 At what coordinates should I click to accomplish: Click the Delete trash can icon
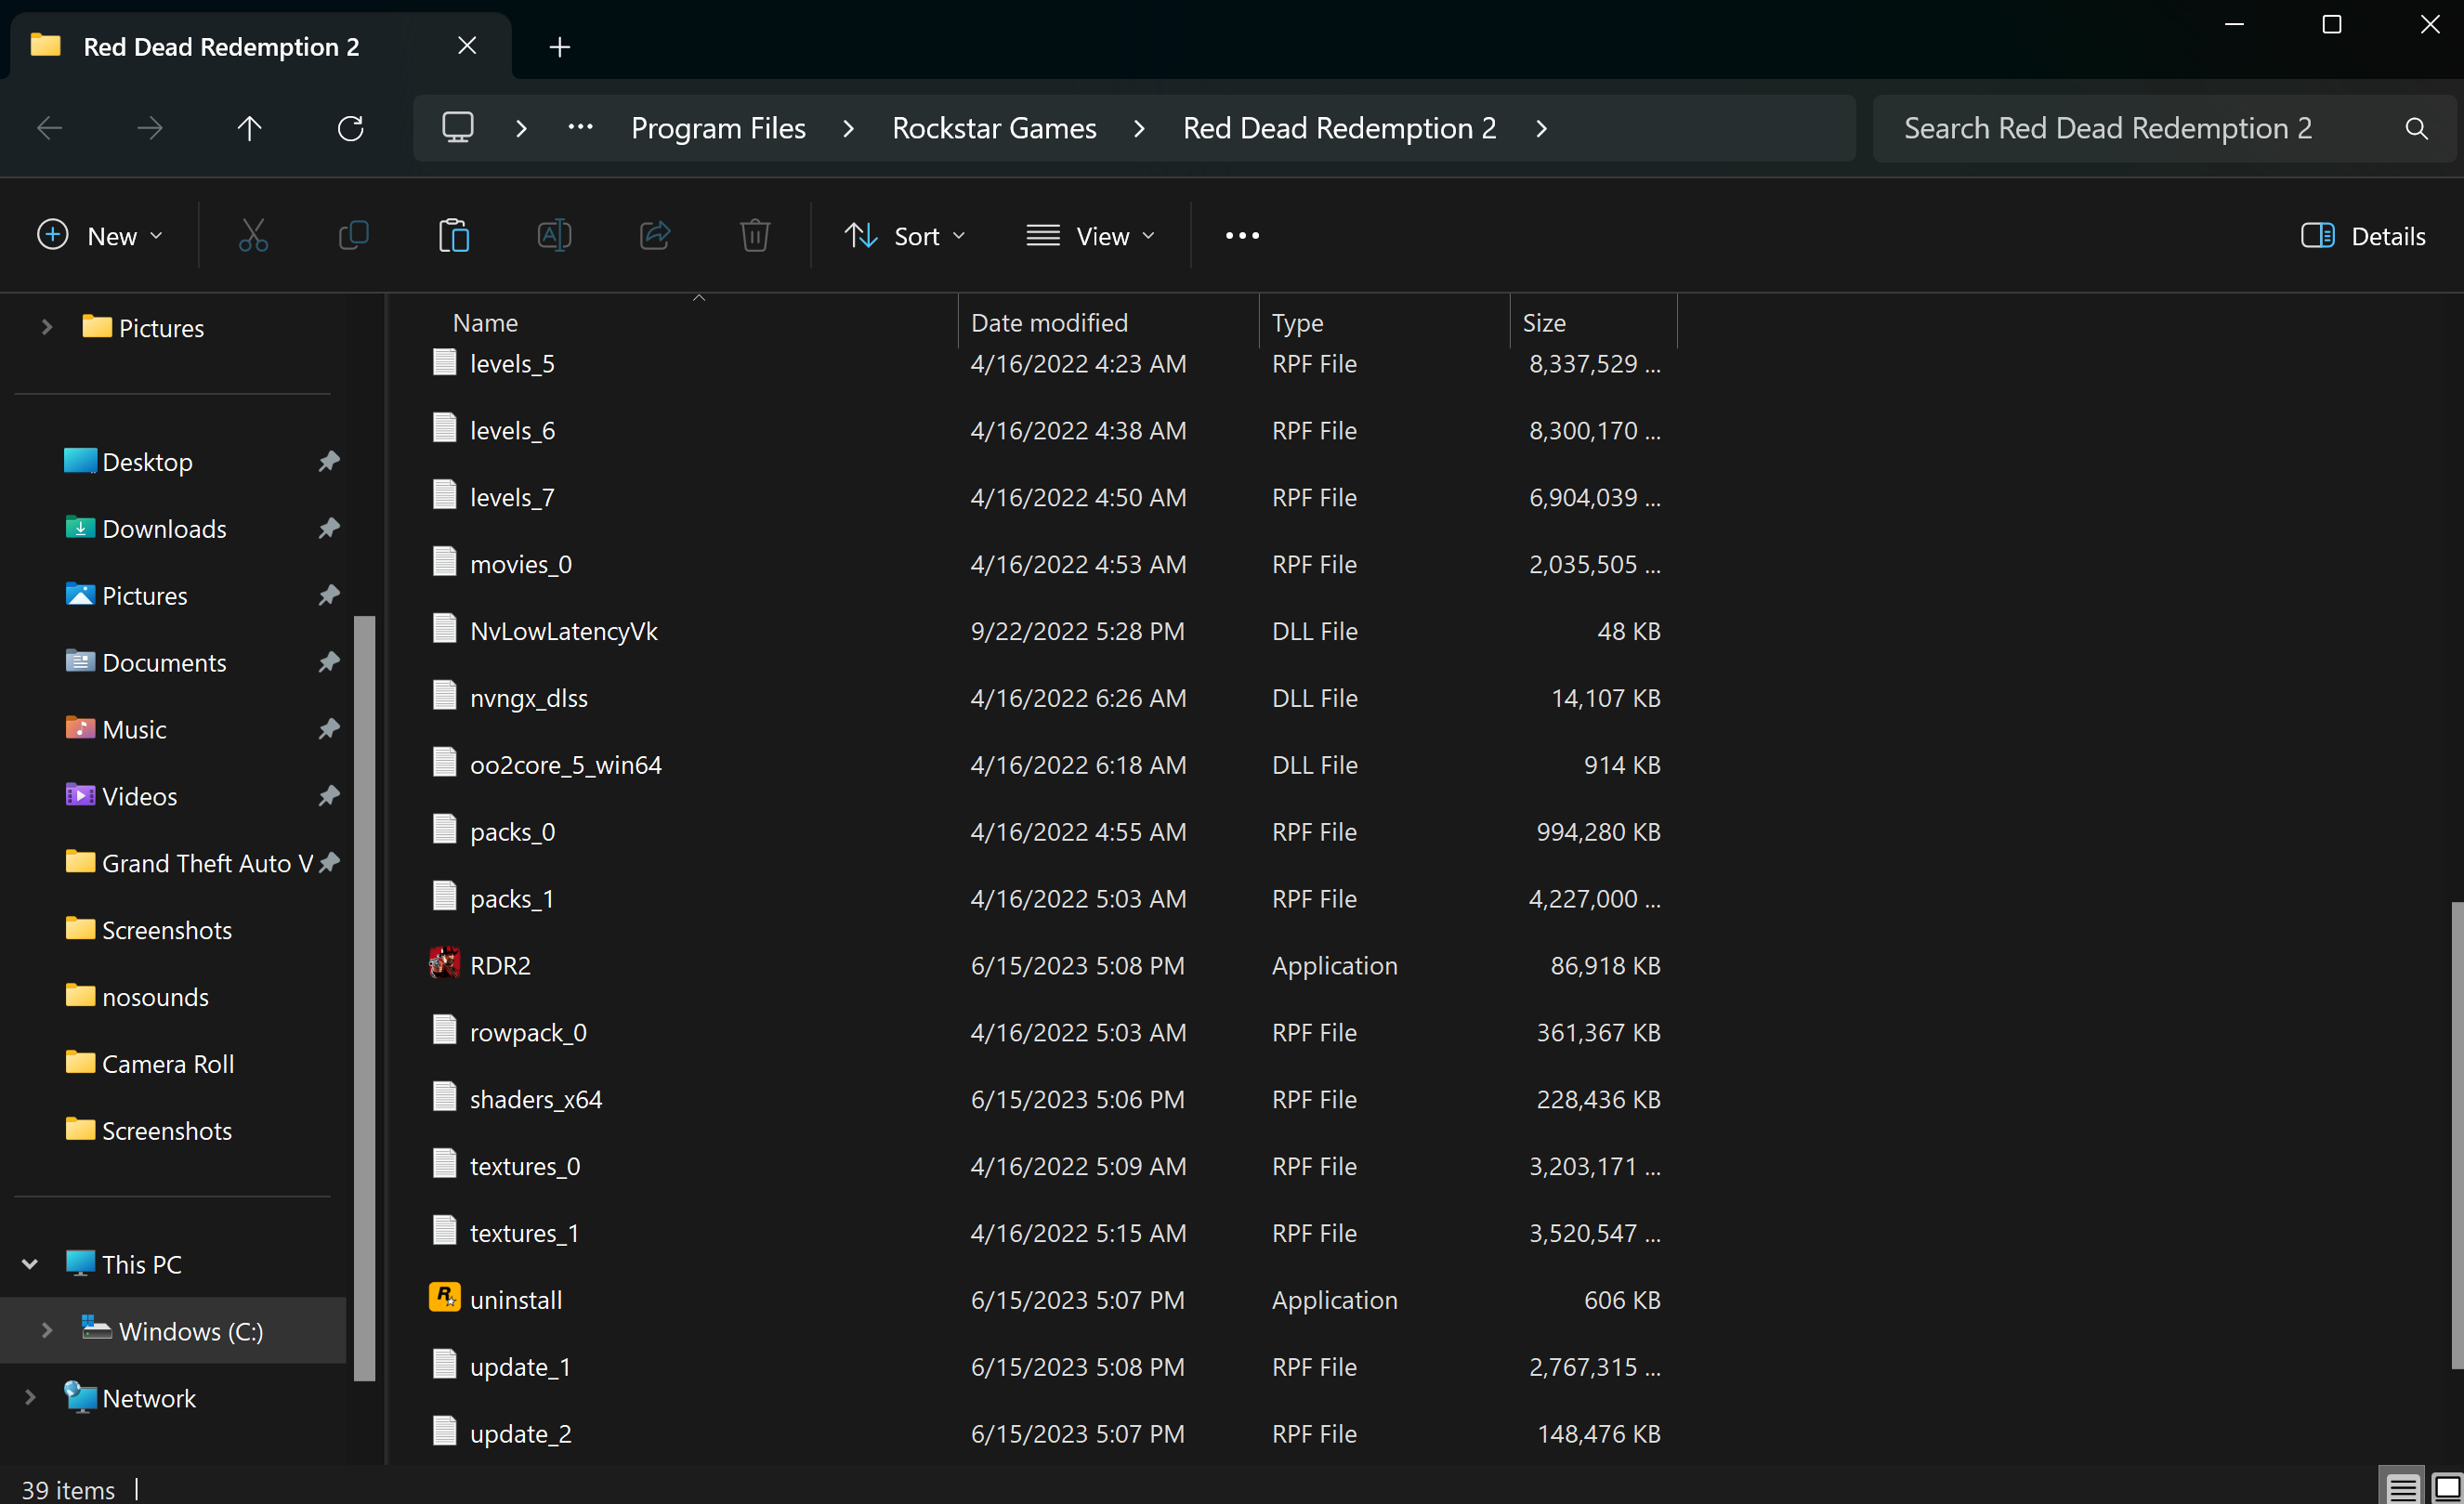tap(755, 236)
